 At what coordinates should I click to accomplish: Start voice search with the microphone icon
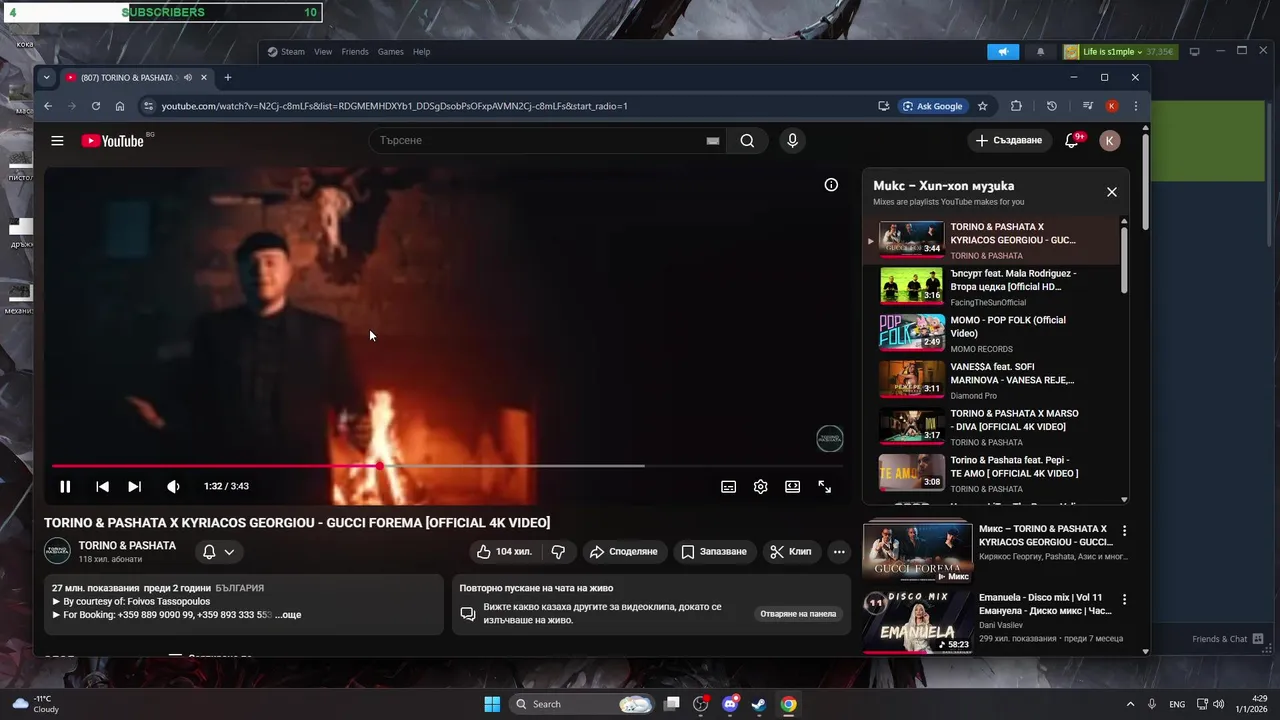pyautogui.click(x=792, y=141)
